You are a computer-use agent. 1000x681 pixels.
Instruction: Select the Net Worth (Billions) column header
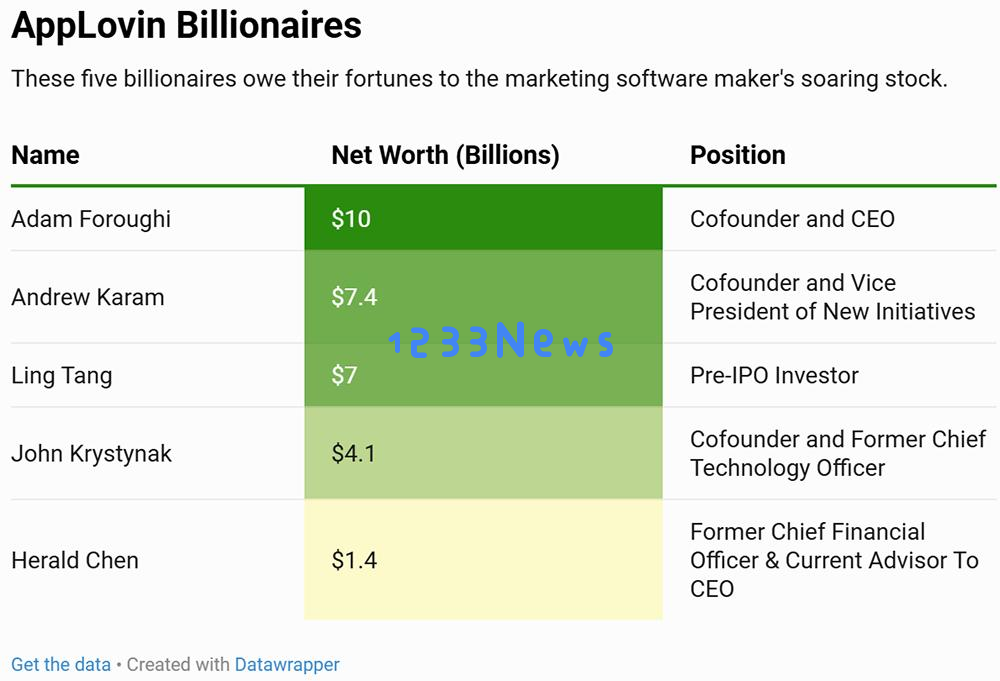point(445,155)
